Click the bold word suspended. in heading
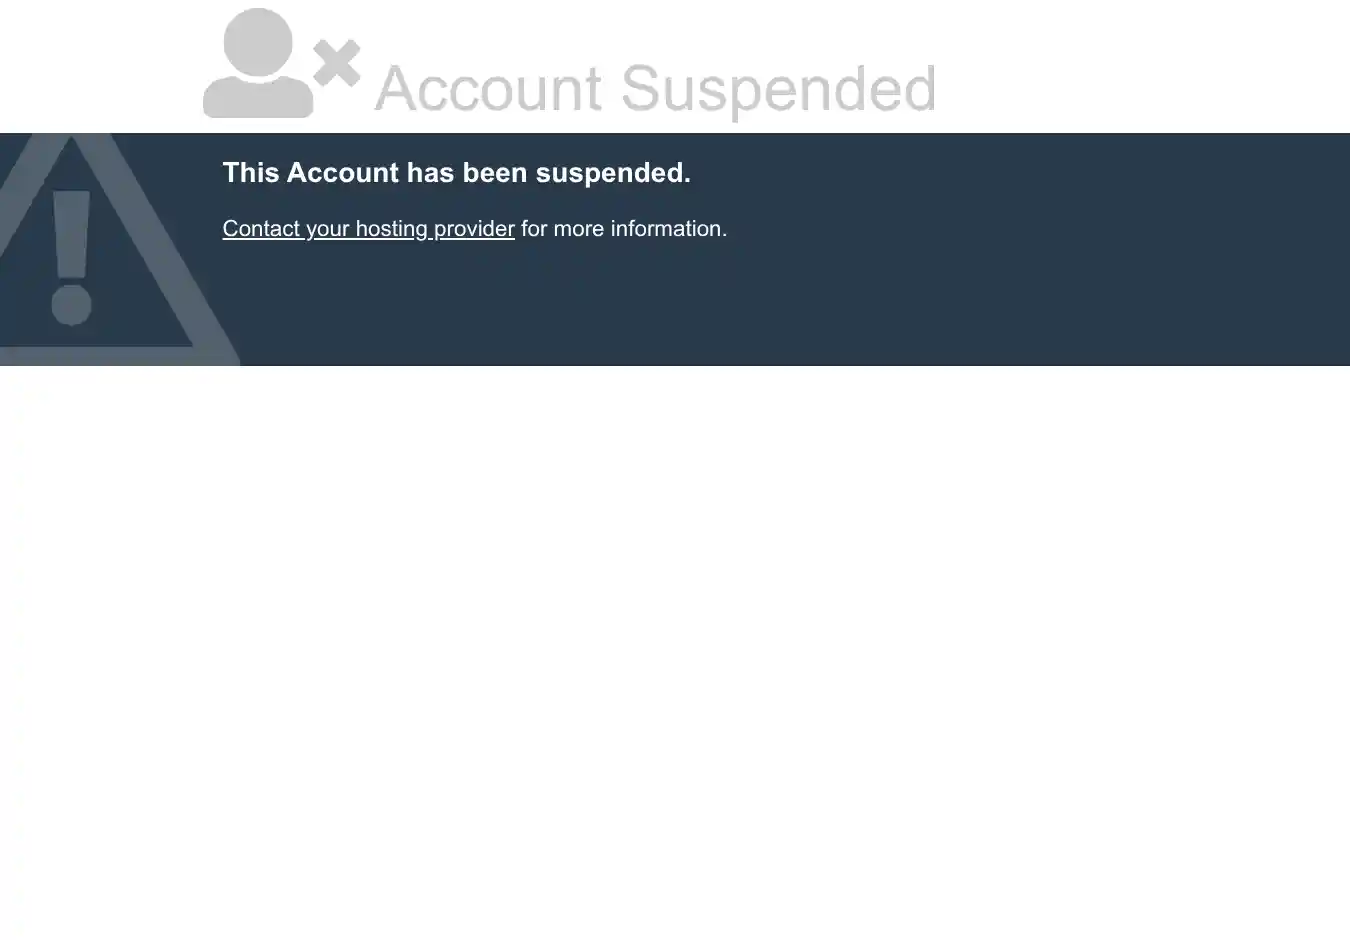 (x=613, y=173)
